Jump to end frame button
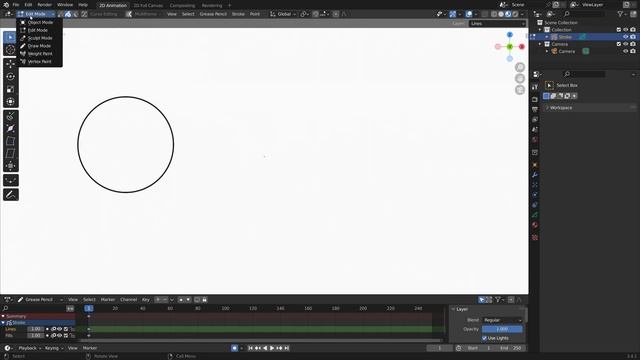Viewport: 640px width, 360px height. tap(287, 348)
